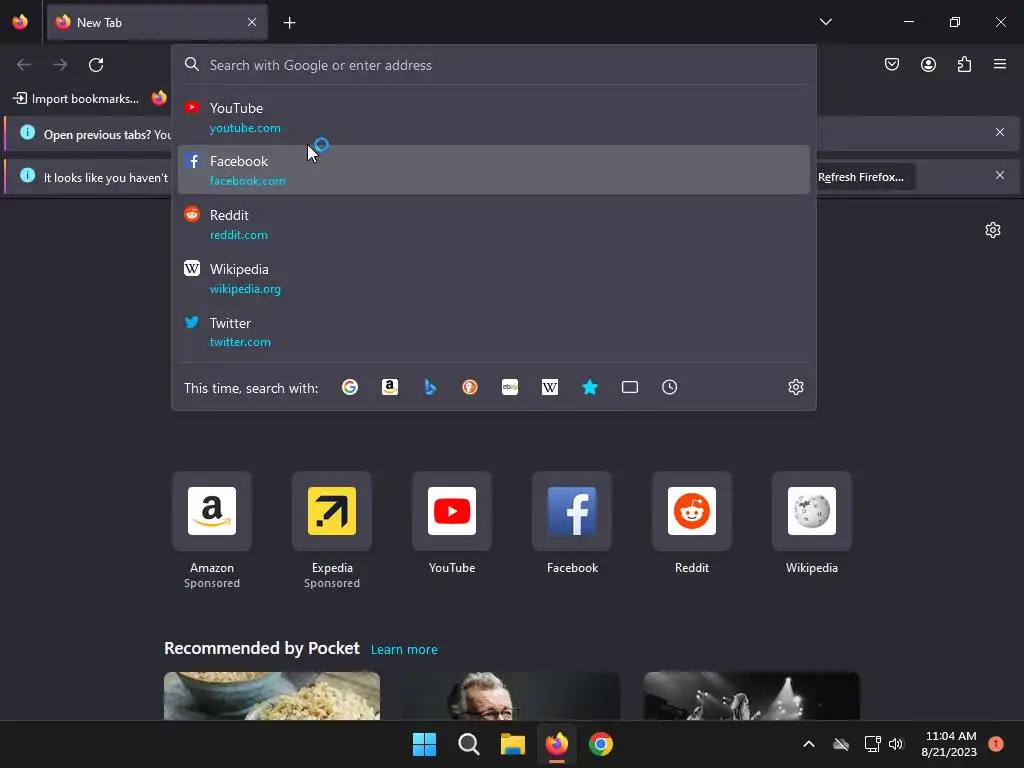The height and width of the screenshot is (768, 1024).
Task: Open the Pocket story with food bowl image
Action: pyautogui.click(x=272, y=696)
